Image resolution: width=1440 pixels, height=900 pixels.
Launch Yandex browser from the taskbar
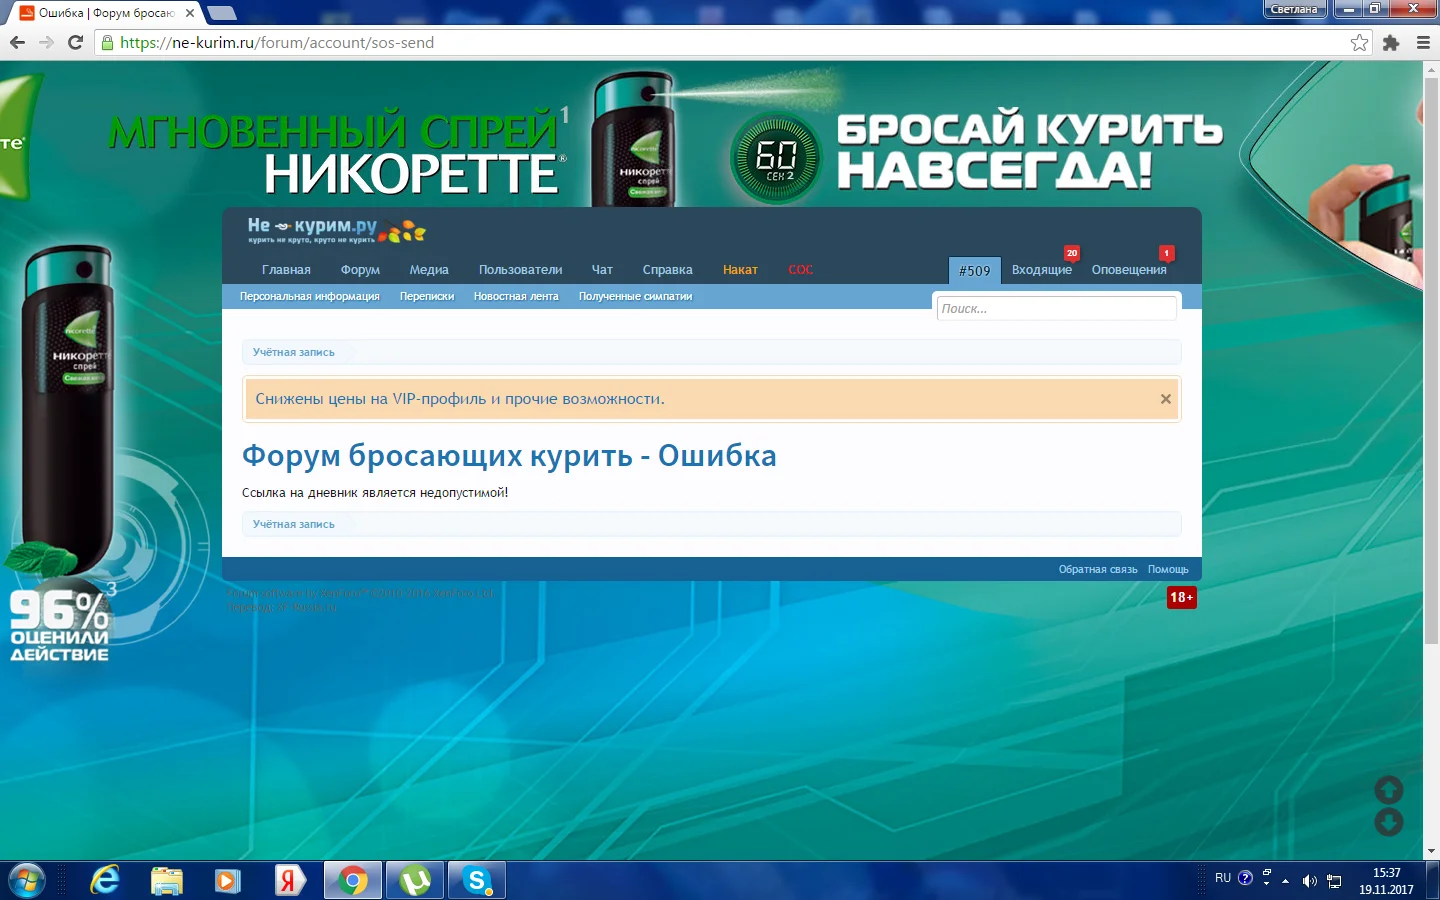pos(290,881)
